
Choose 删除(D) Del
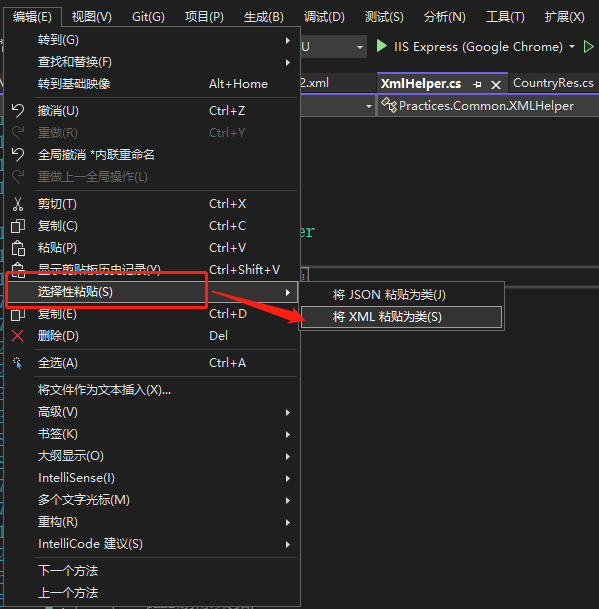click(152, 336)
